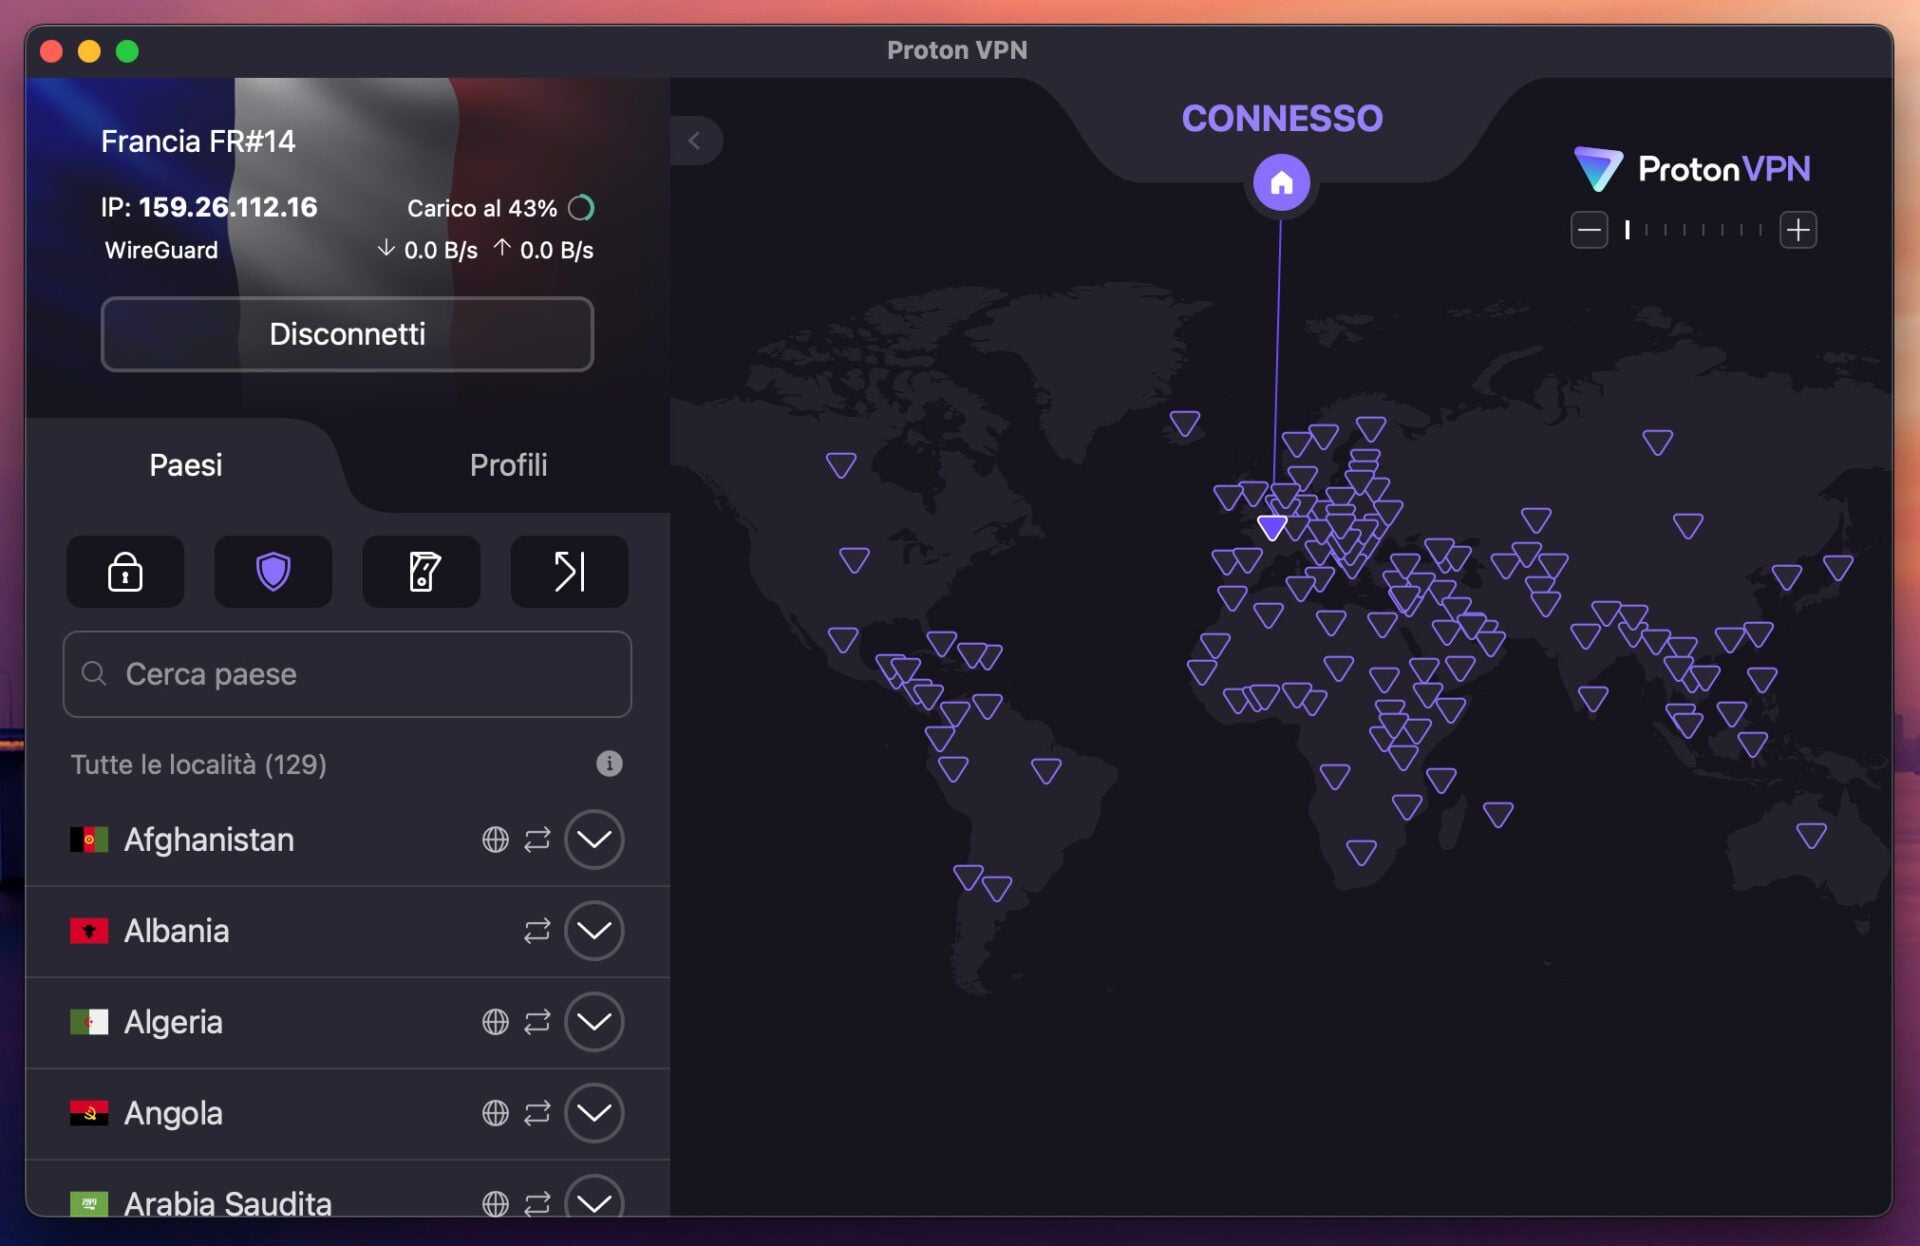Click the search magnifier icon

pos(94,674)
